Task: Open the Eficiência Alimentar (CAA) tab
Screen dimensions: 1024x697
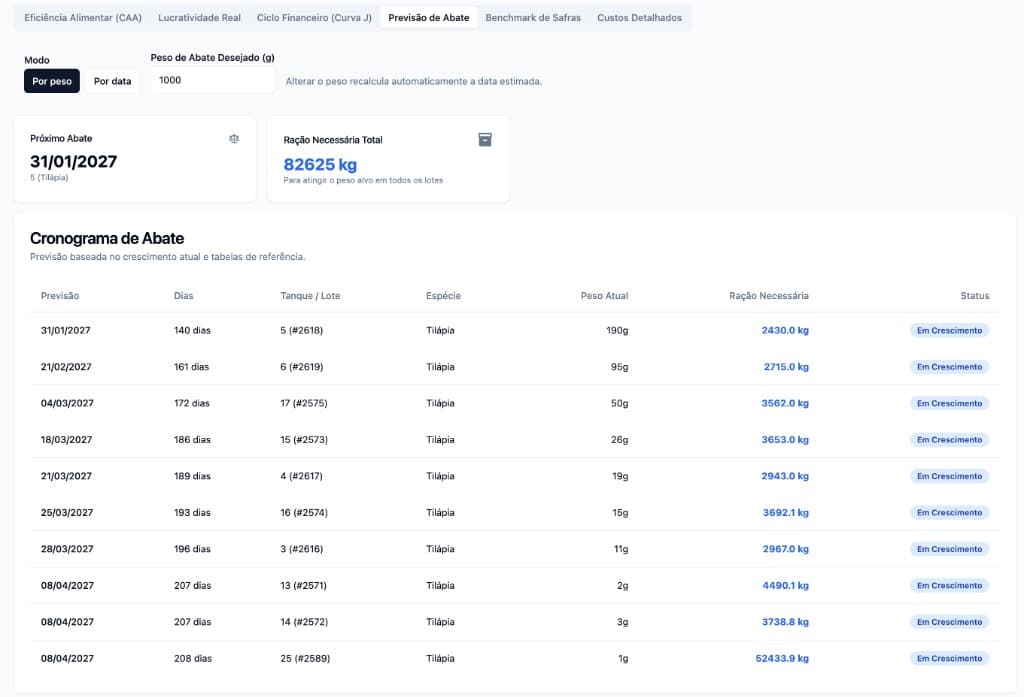Action: 83,18
